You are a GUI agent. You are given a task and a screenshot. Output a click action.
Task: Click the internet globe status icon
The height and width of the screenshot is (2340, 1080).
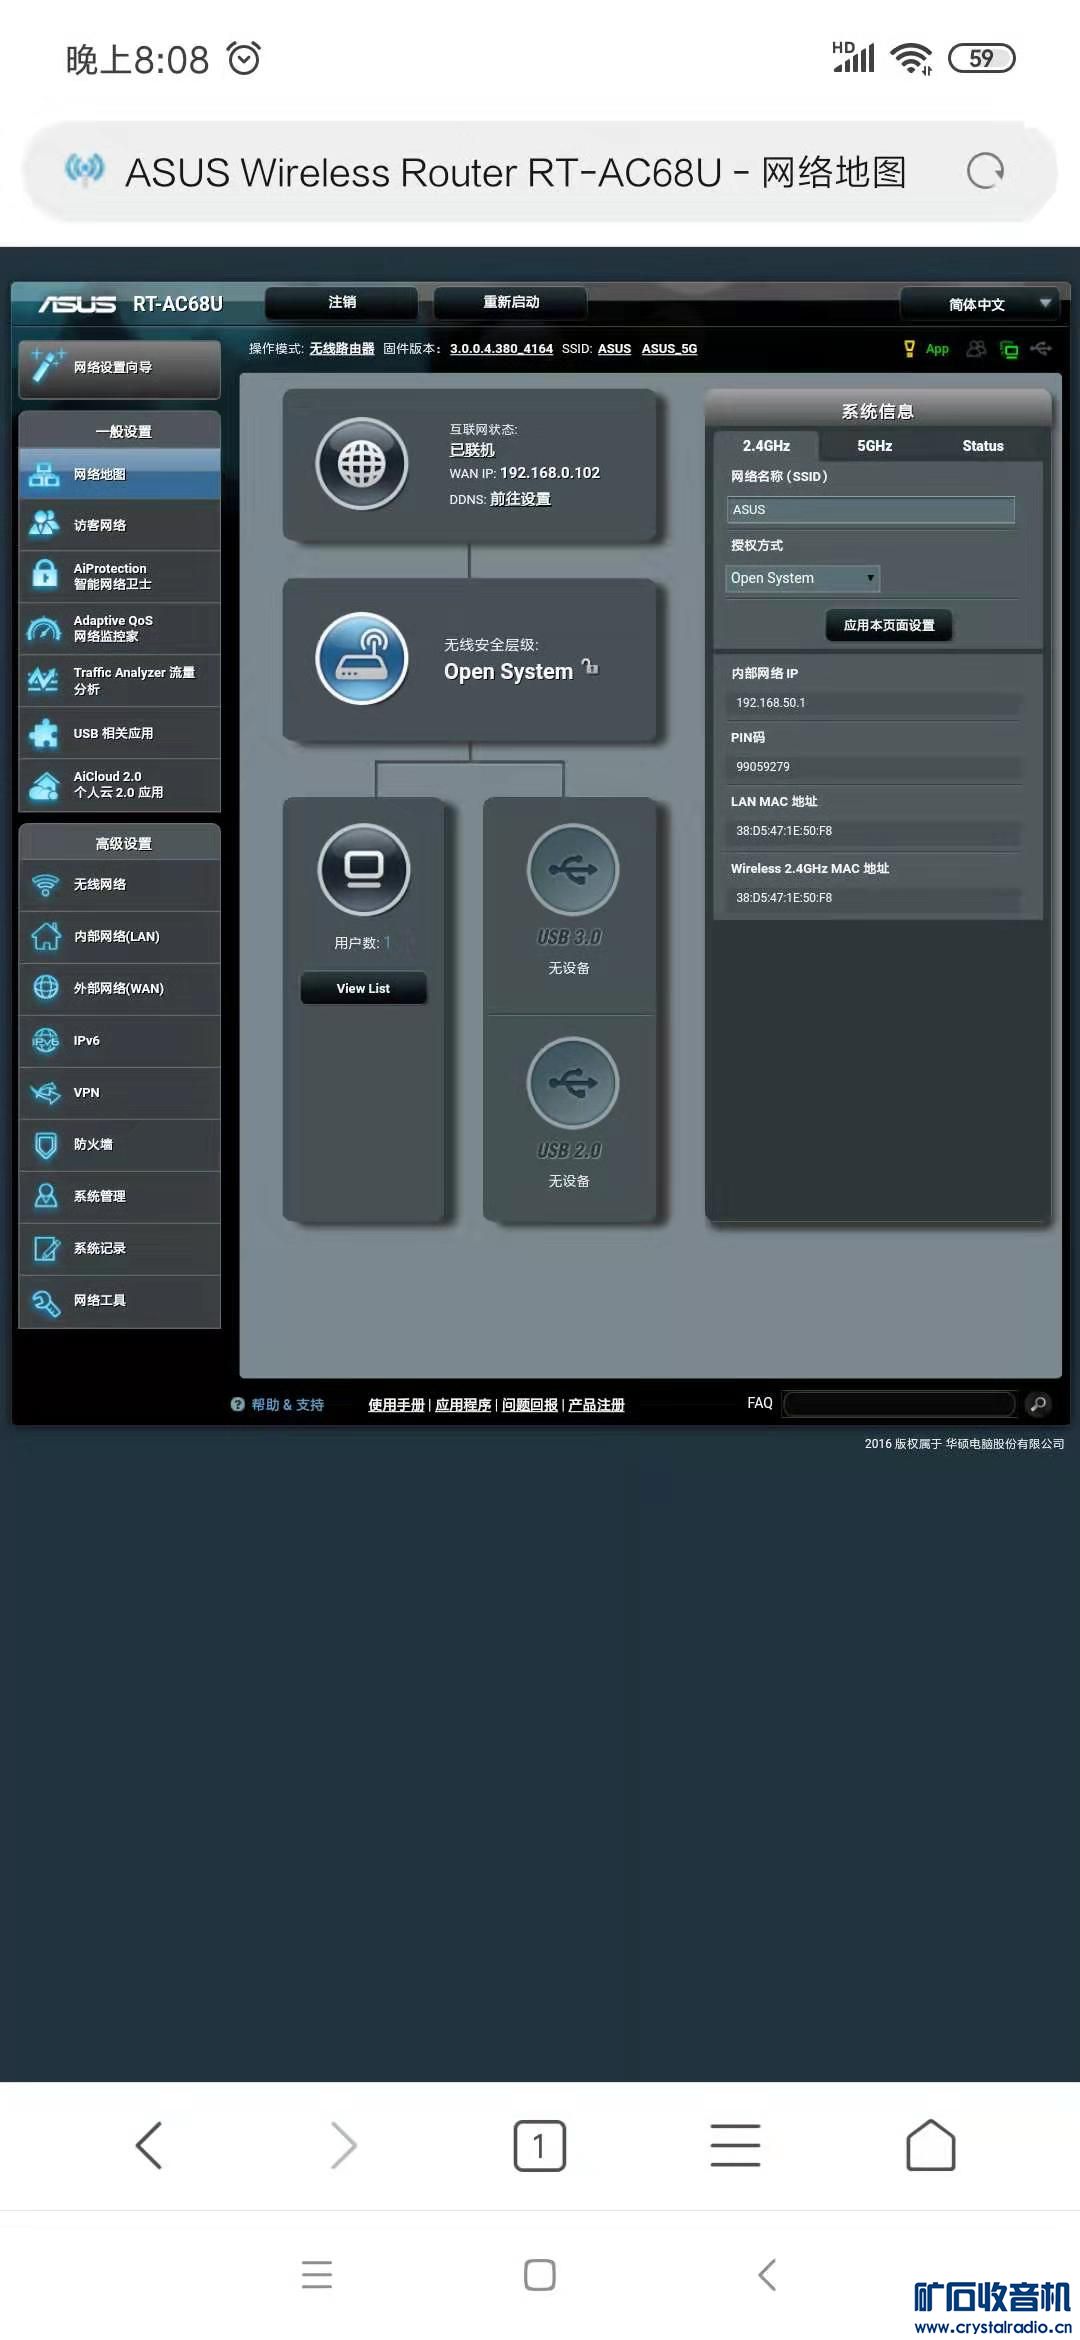362,464
